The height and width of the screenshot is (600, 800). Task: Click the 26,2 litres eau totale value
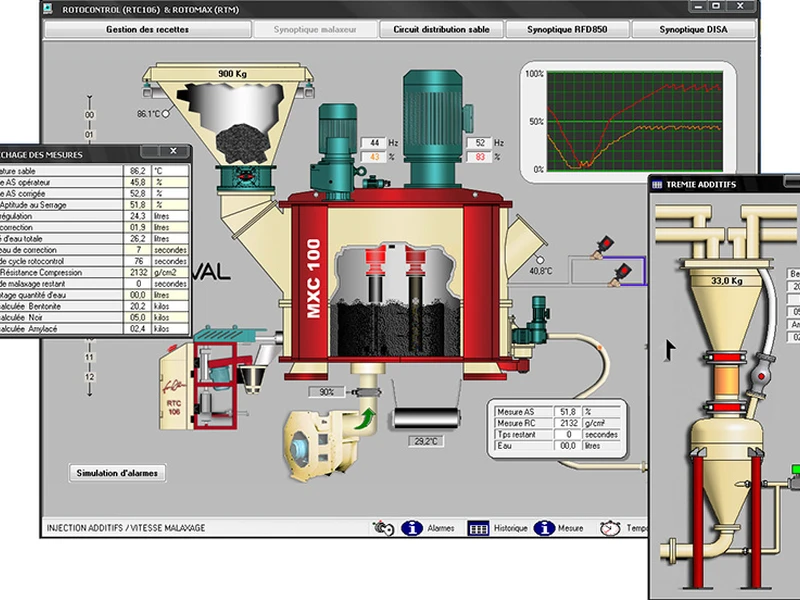pyautogui.click(x=138, y=238)
